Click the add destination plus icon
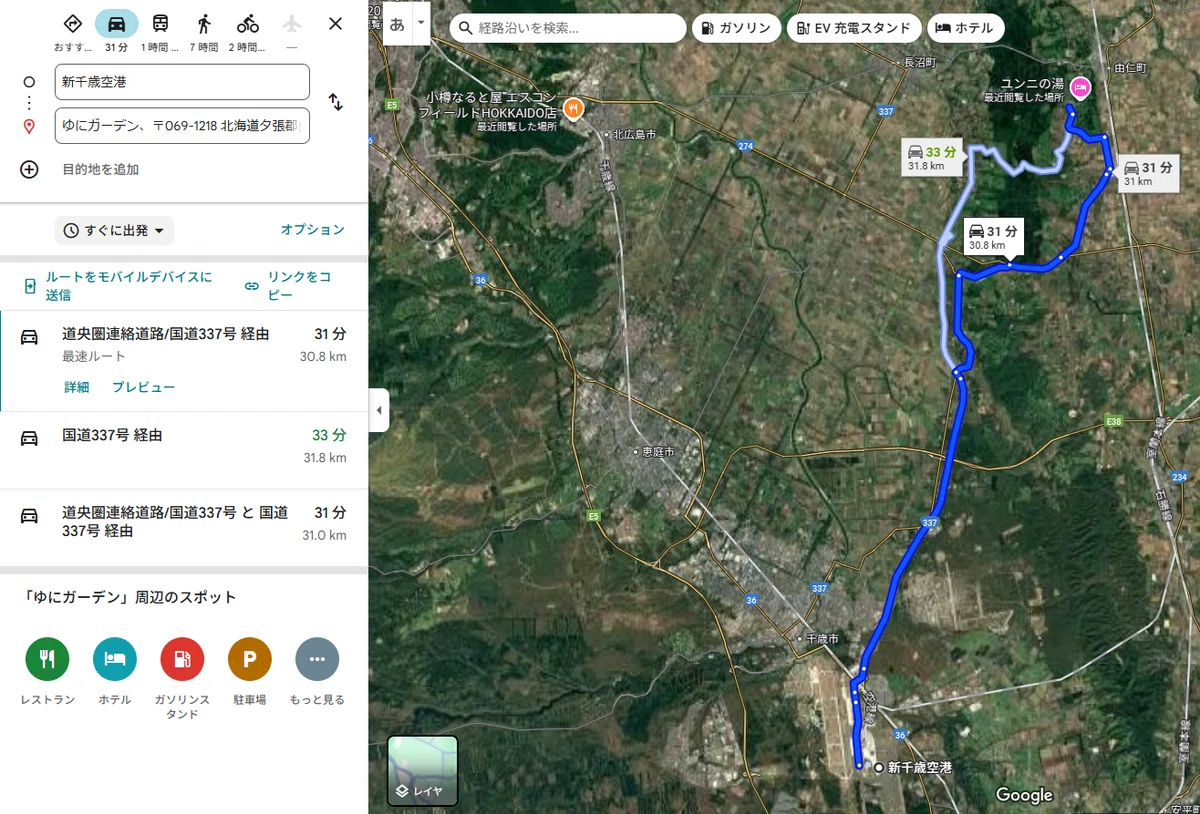Screen dimensions: 1200x814 point(29,169)
